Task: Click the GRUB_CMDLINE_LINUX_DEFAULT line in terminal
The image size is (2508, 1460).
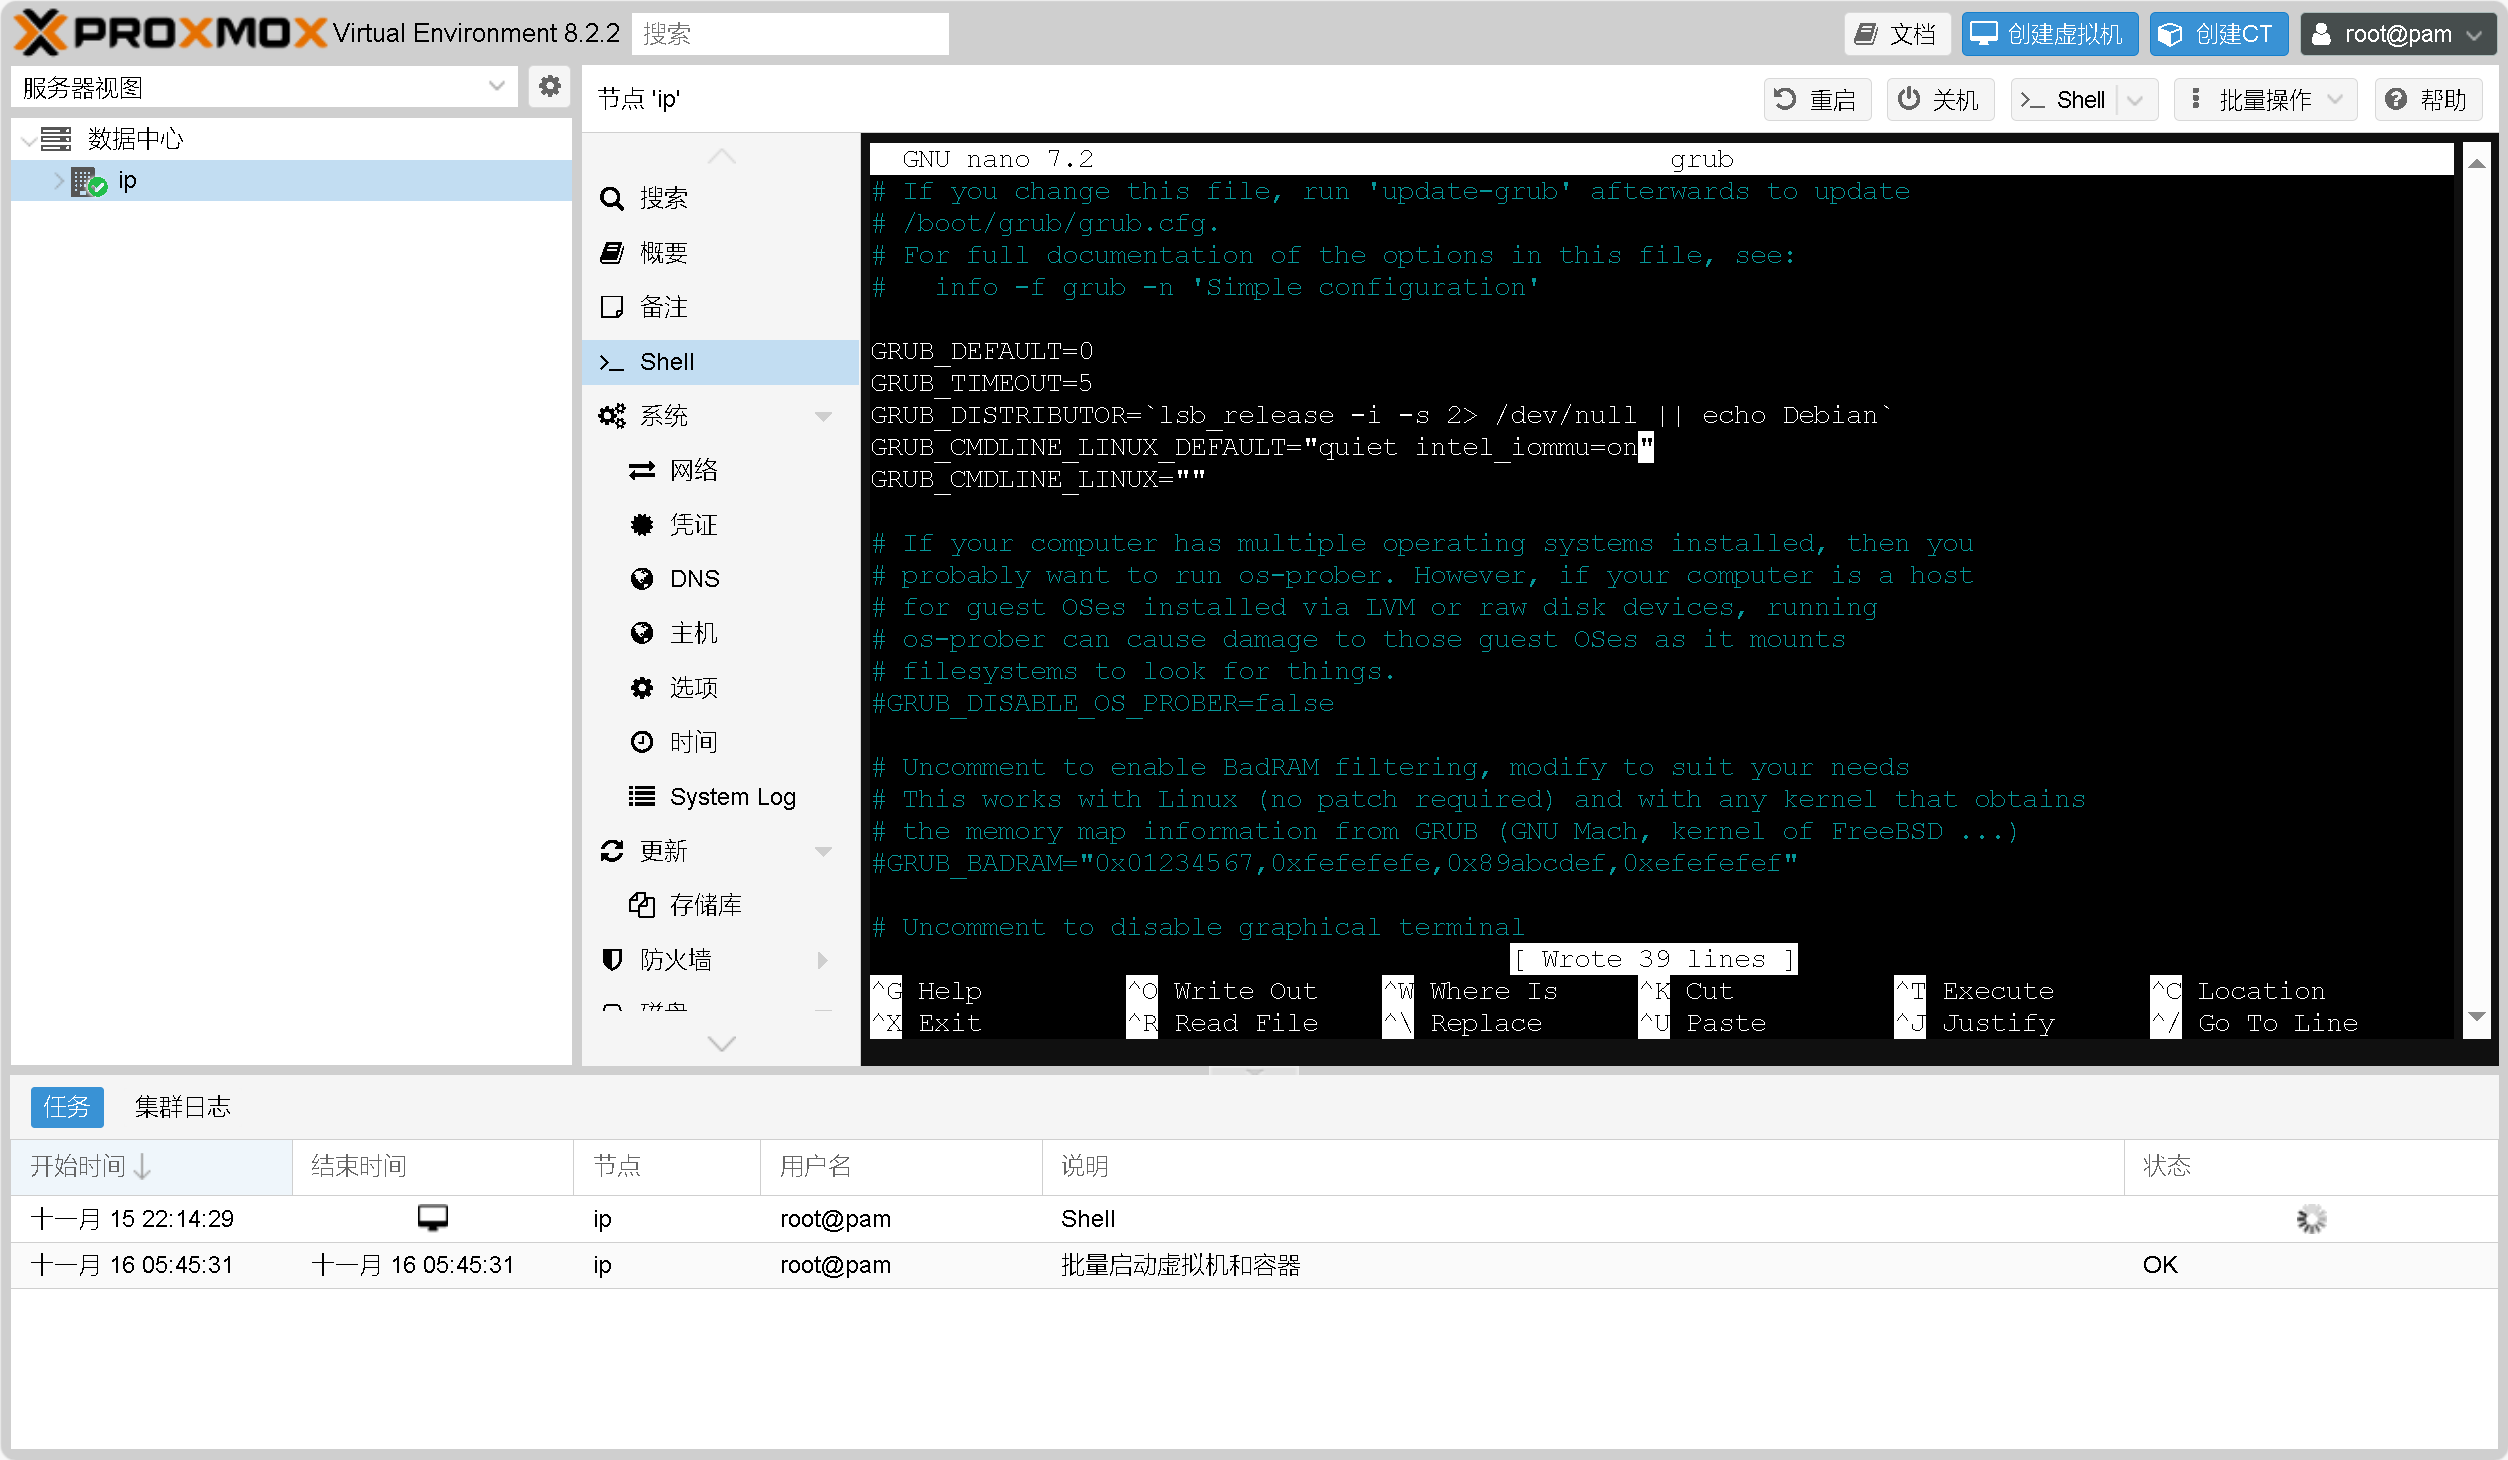Action: pos(1262,447)
